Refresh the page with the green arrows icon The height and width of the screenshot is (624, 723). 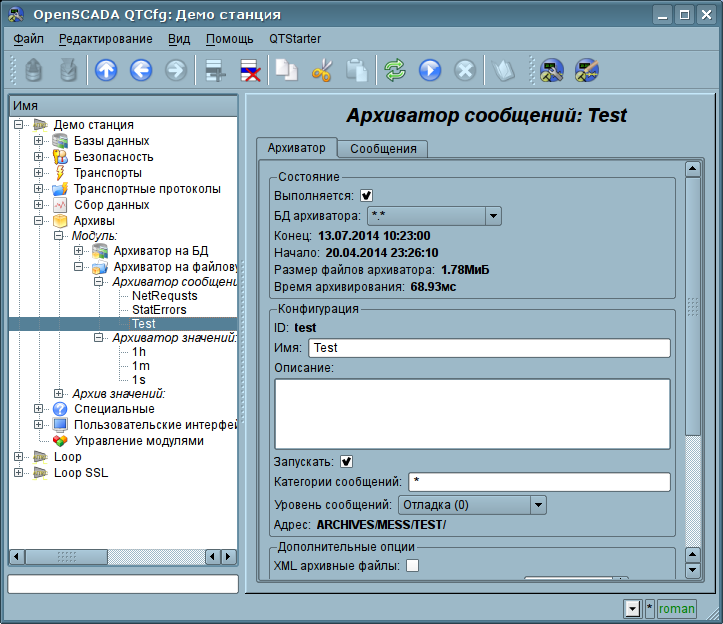[x=395, y=71]
